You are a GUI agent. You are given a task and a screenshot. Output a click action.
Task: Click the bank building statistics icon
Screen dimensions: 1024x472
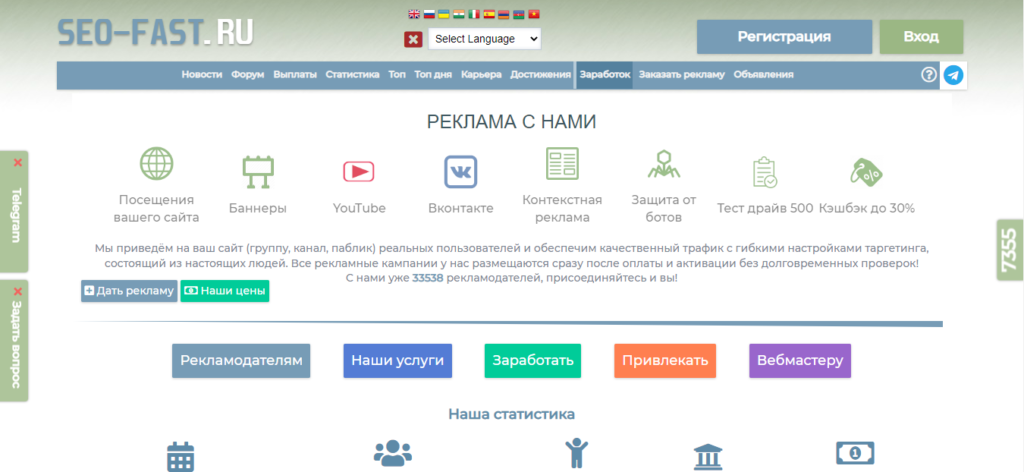pyautogui.click(x=709, y=457)
